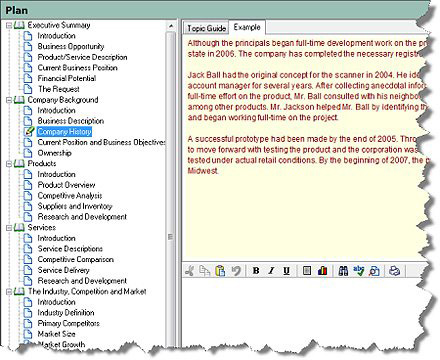Click the page icon beside Business Opportunity

click(28, 46)
